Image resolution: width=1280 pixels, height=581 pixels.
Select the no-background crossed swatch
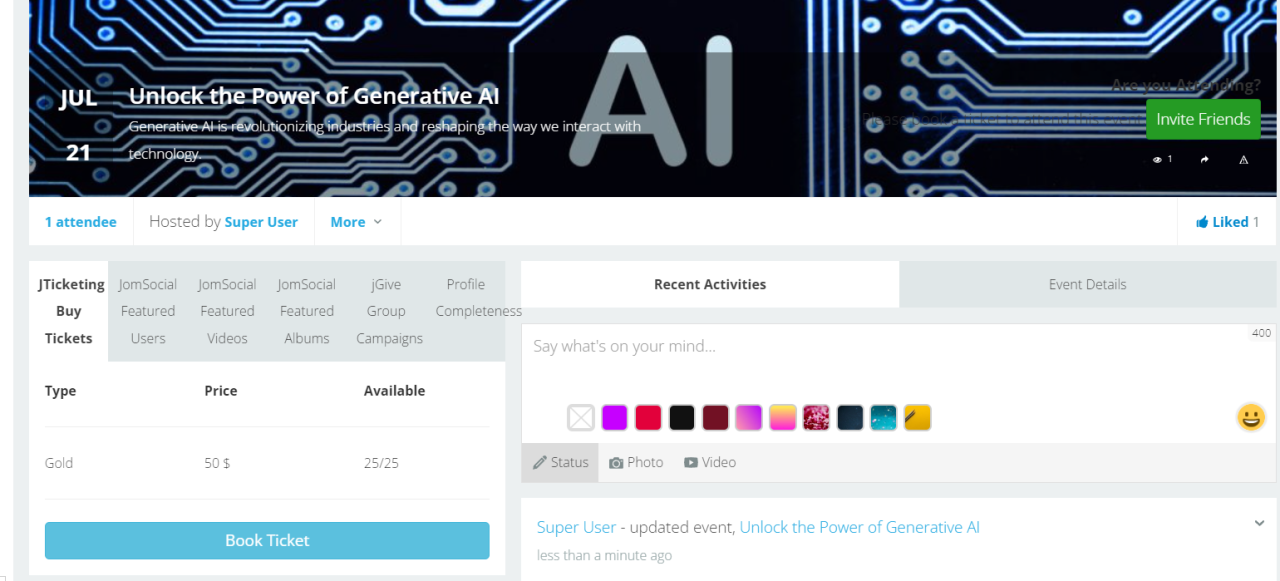(581, 417)
